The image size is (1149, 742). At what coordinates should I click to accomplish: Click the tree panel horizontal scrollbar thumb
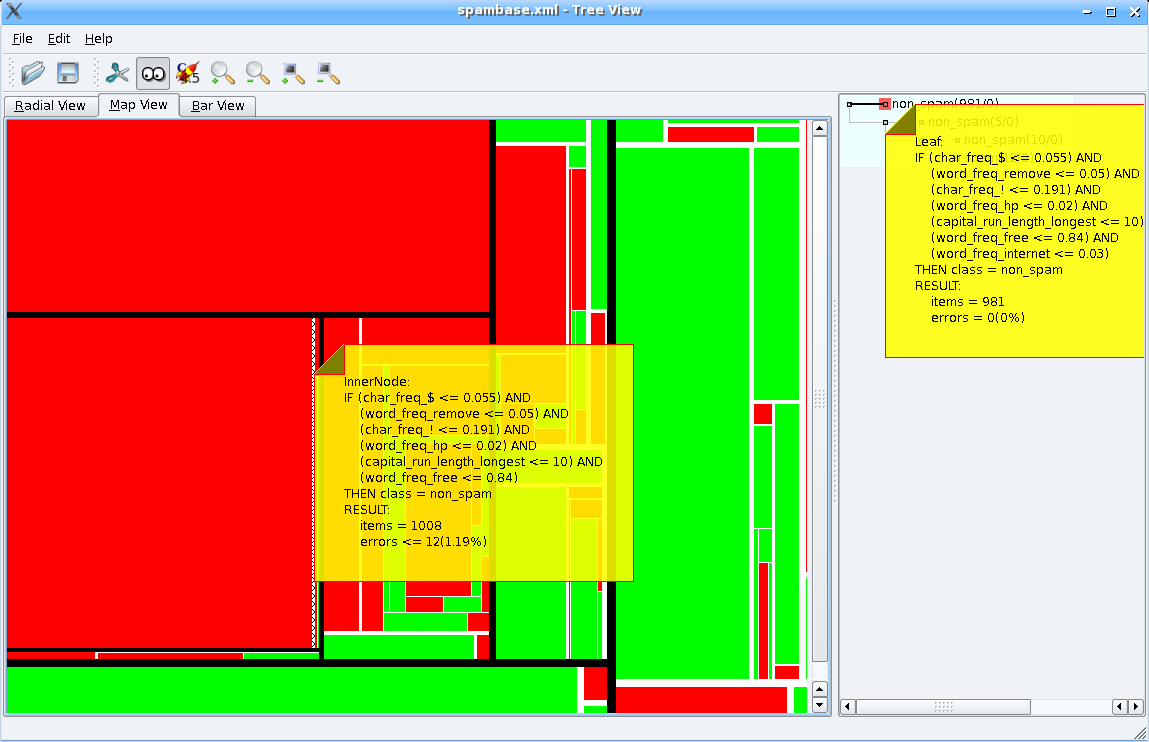click(x=944, y=707)
